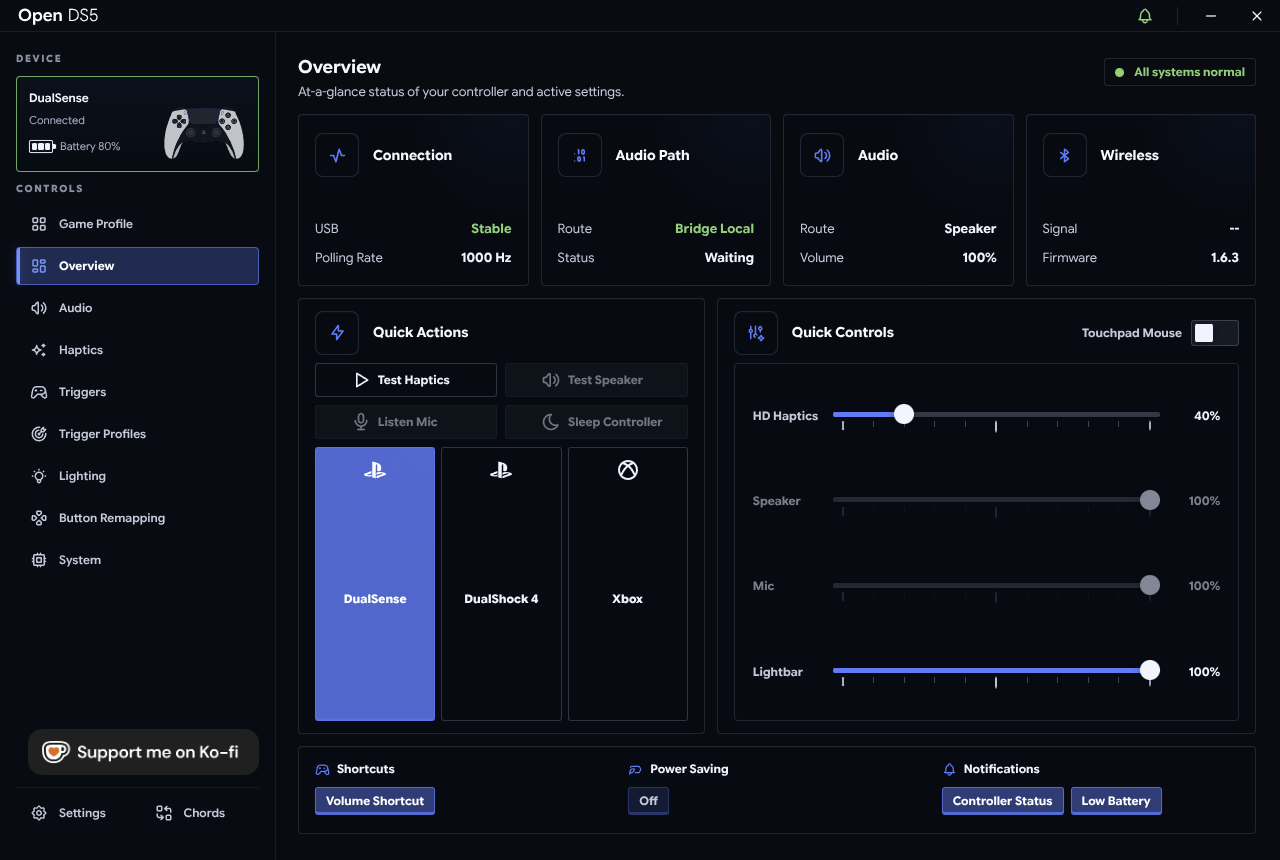Click Test Speaker button
Image resolution: width=1280 pixels, height=860 pixels.
click(596, 380)
